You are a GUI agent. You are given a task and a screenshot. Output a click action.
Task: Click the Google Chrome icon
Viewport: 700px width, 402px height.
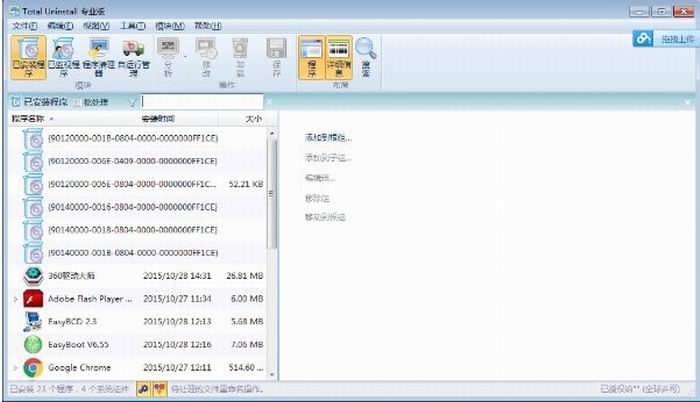[x=33, y=368]
